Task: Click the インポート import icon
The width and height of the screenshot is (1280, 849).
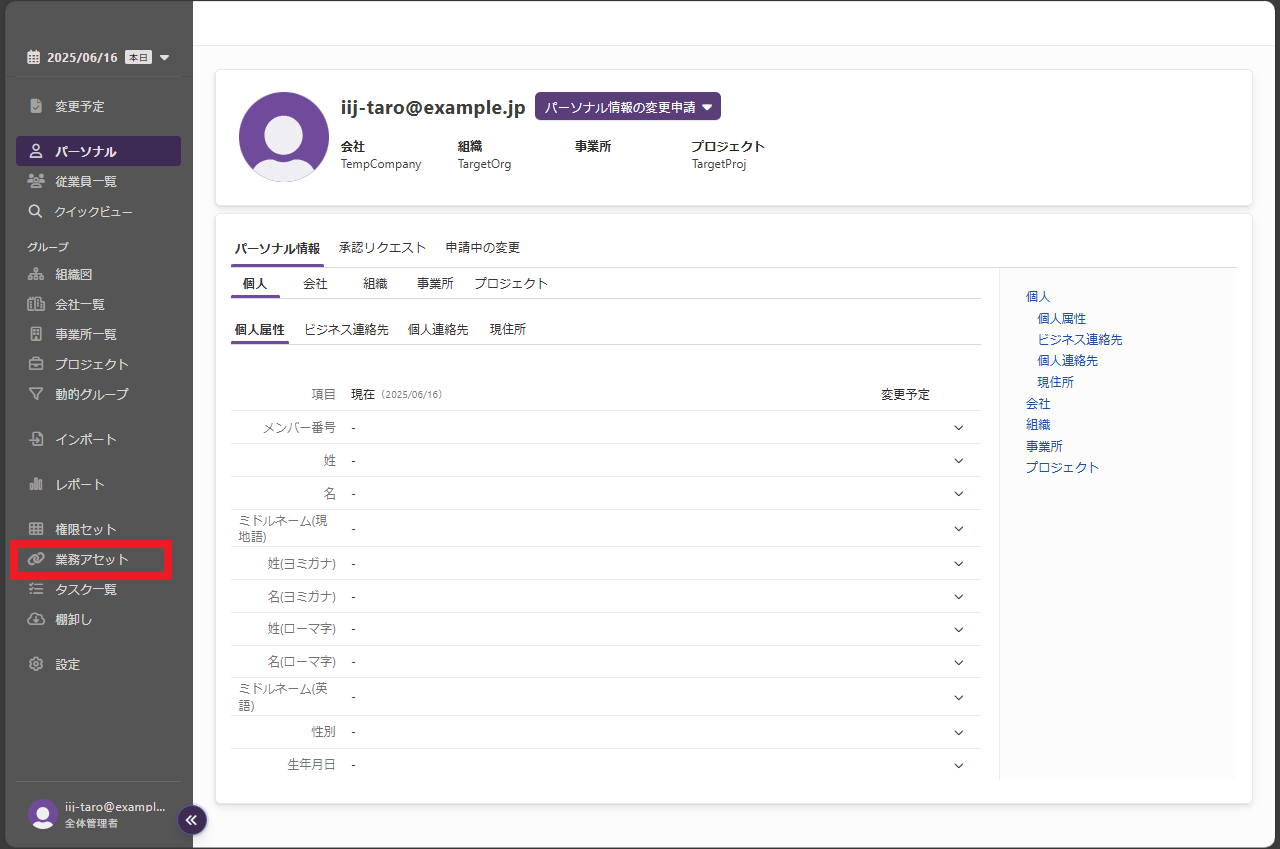Action: [x=36, y=439]
